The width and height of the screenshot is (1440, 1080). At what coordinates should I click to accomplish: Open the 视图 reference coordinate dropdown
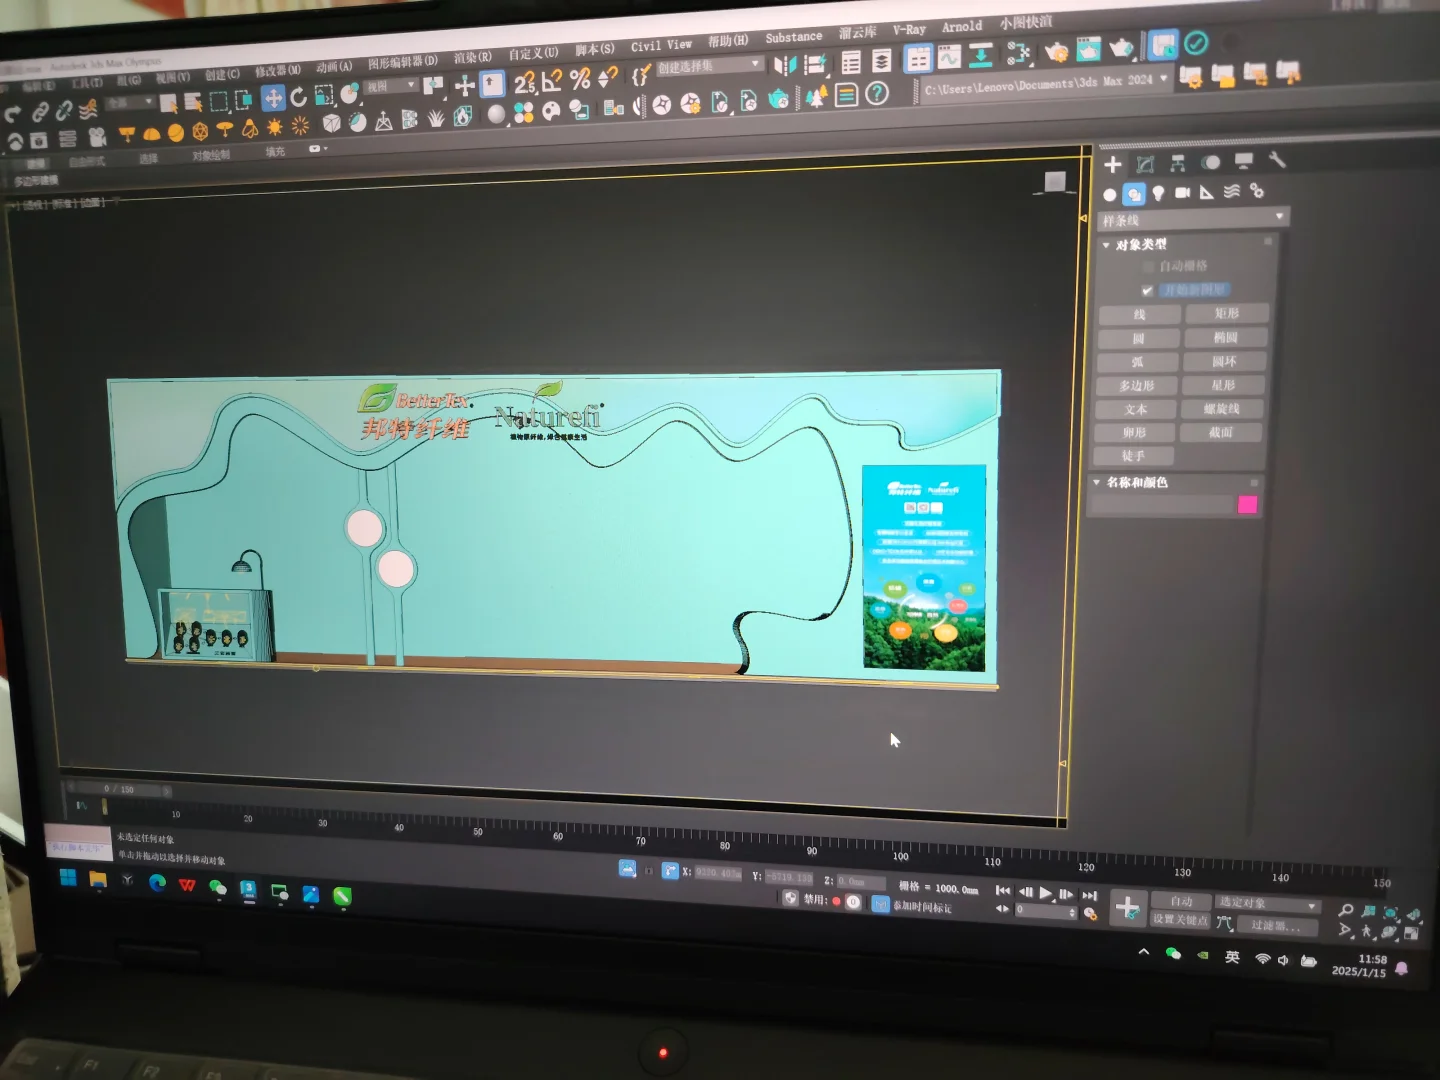(x=390, y=86)
